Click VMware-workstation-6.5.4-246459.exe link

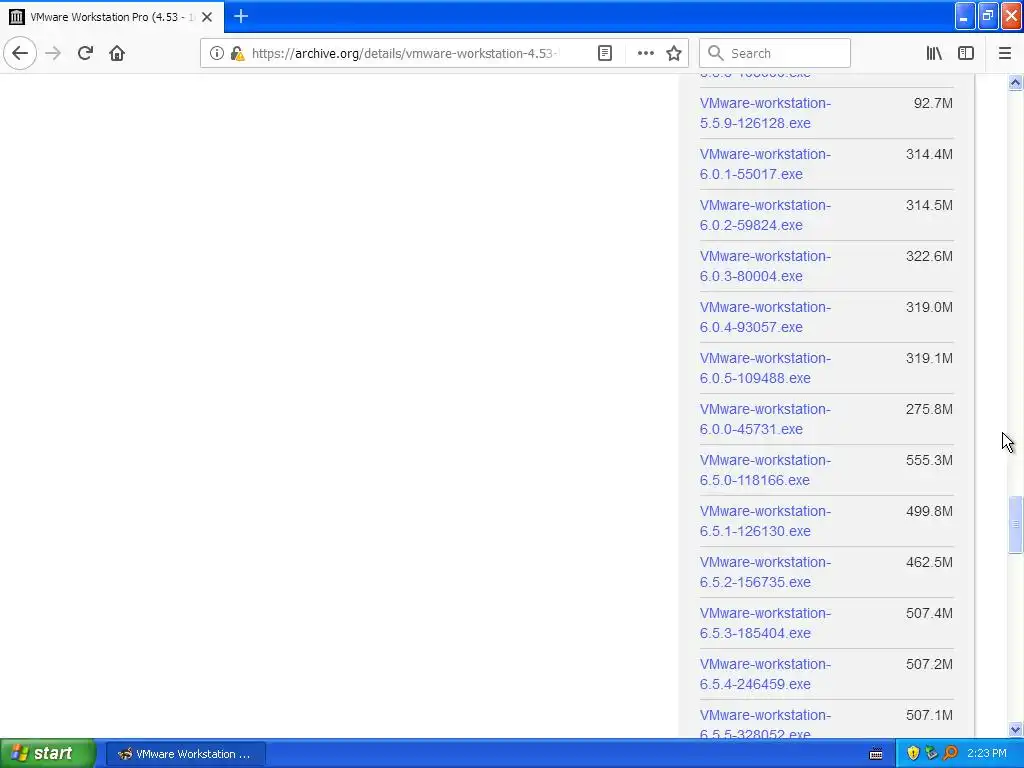(765, 673)
